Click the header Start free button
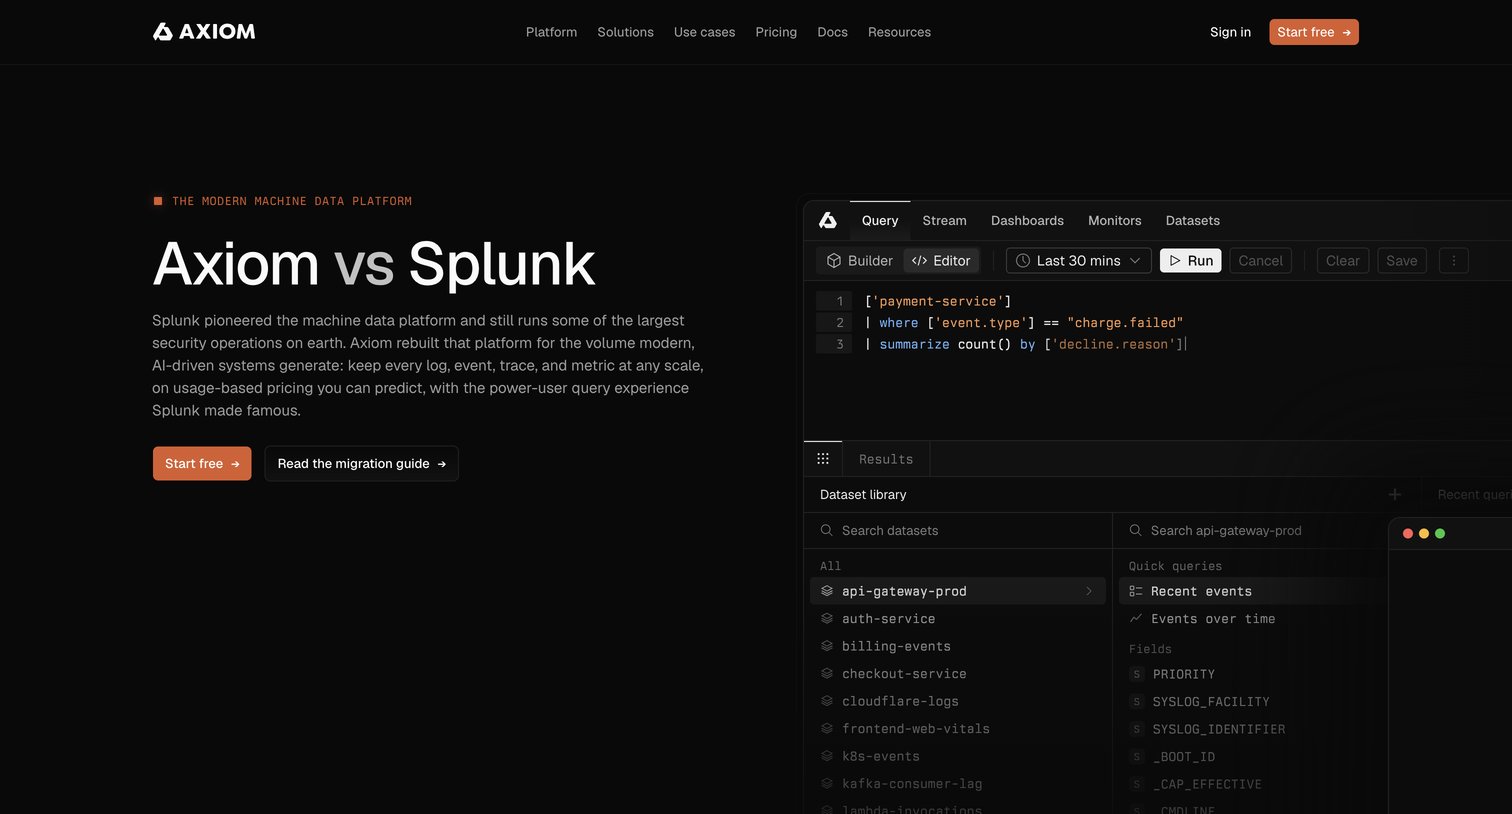Viewport: 1512px width, 814px height. [1314, 32]
